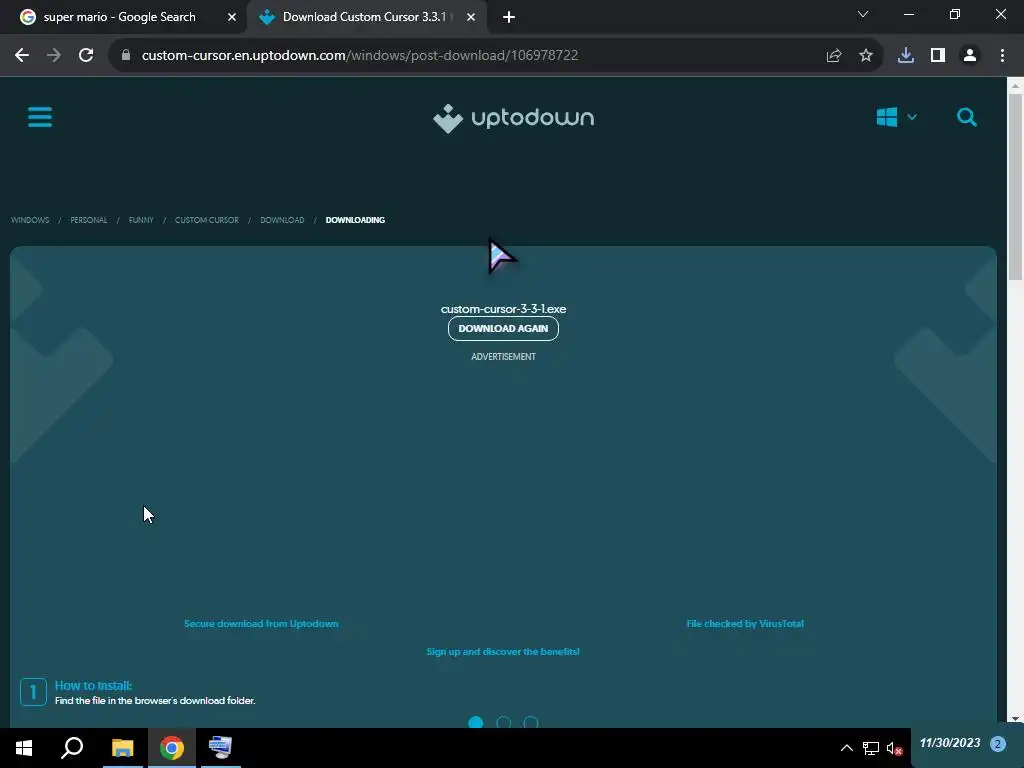Open taskbar search
The width and height of the screenshot is (1024, 768).
coord(72,748)
